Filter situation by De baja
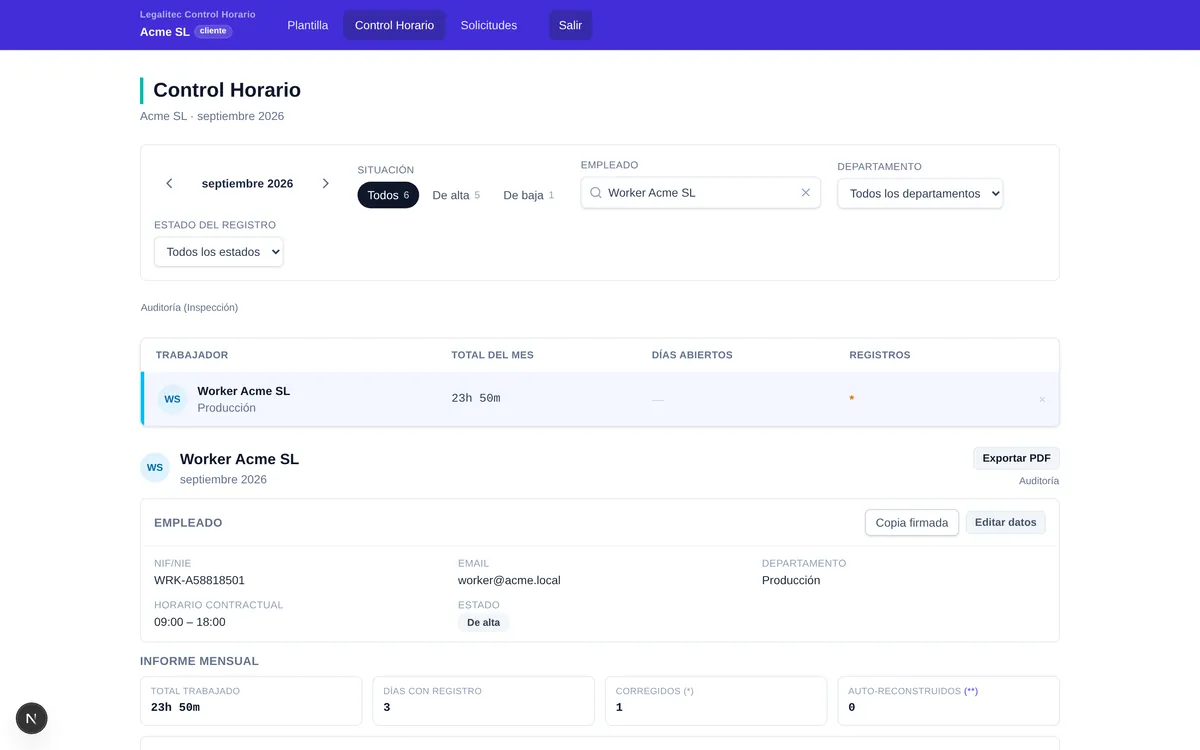1200x750 pixels. point(528,195)
